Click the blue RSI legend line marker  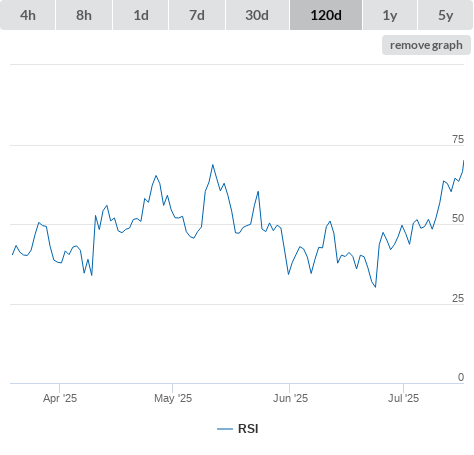click(x=225, y=429)
